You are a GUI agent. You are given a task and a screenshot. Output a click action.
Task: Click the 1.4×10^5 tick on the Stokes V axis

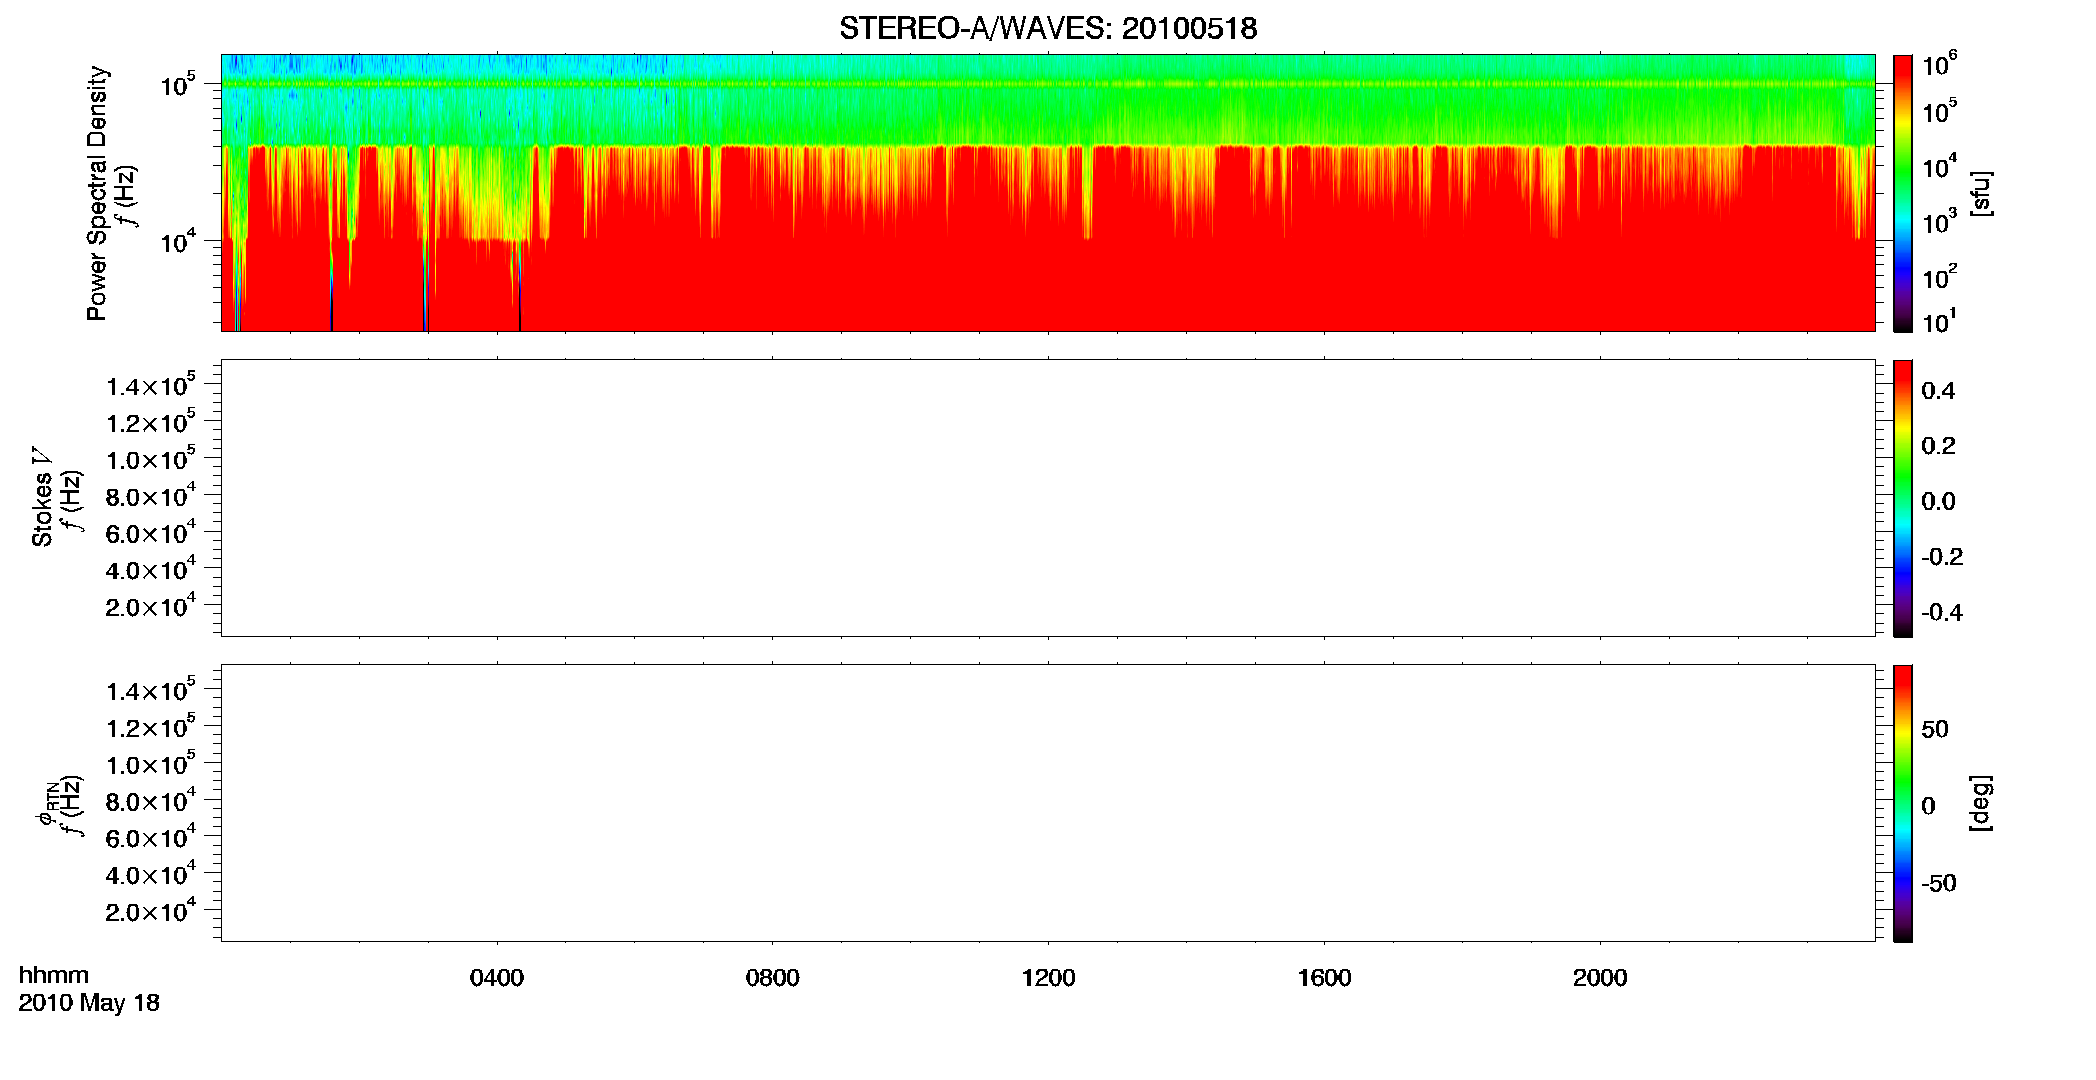(x=151, y=385)
